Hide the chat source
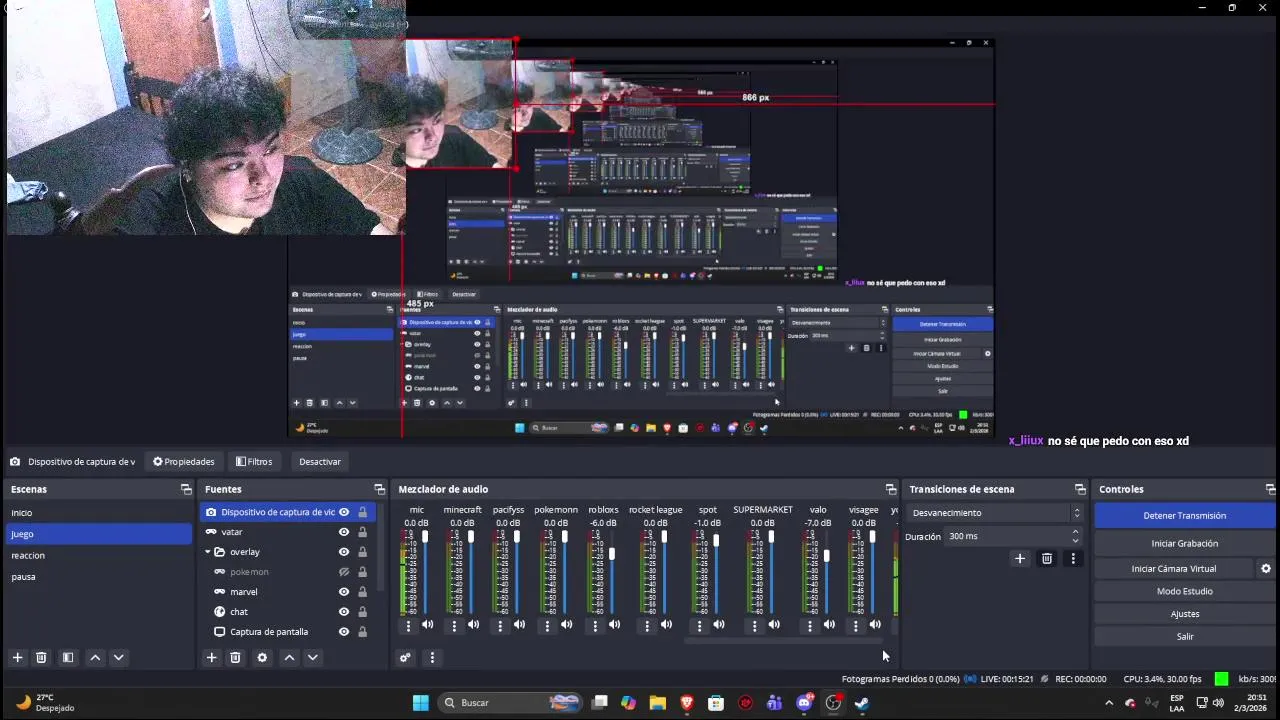Image resolution: width=1280 pixels, height=720 pixels. coord(344,612)
